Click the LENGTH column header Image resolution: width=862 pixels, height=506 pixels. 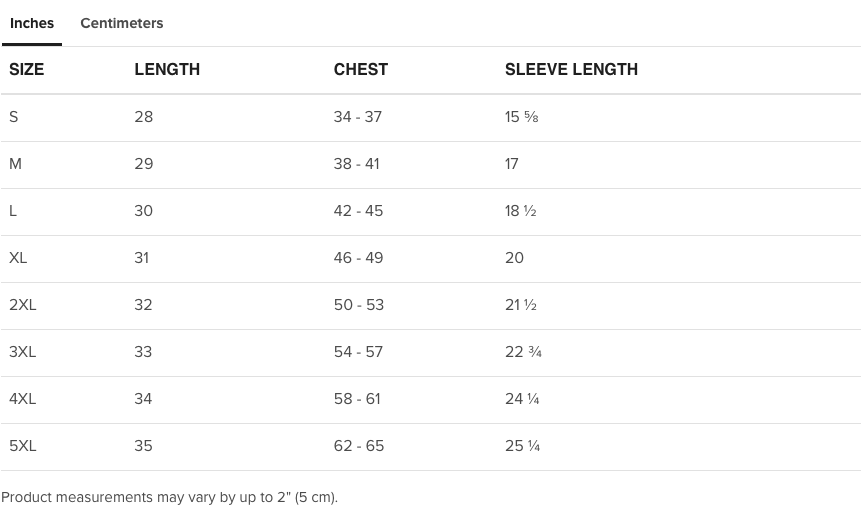point(167,69)
